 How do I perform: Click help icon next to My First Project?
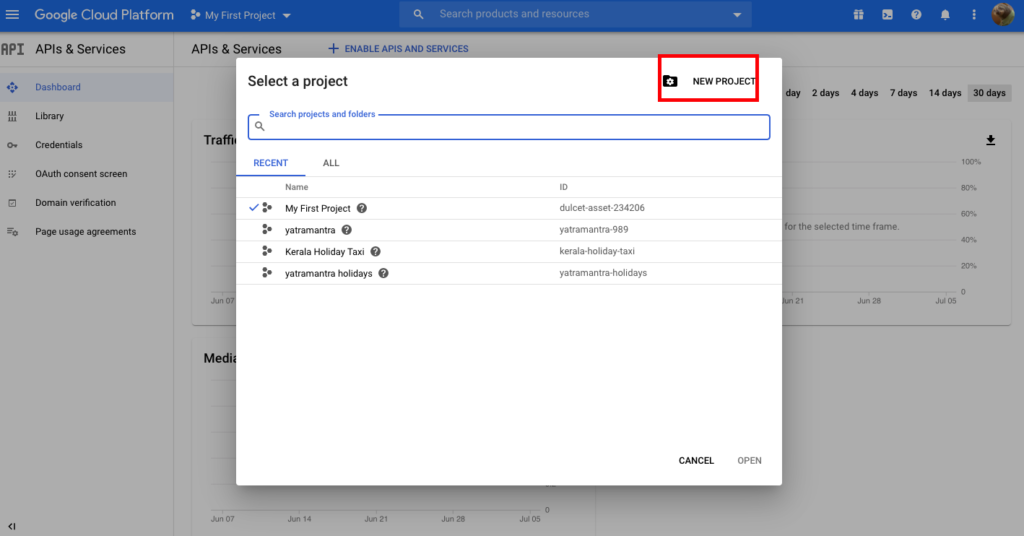(x=362, y=208)
